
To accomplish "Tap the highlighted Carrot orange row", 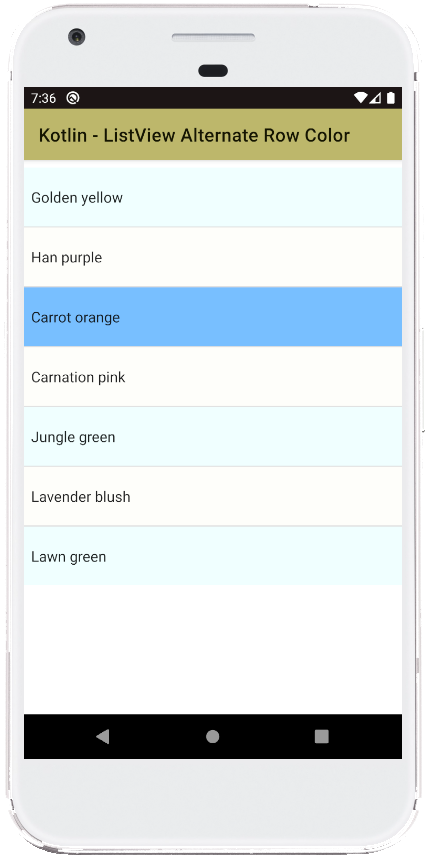I will point(213,317).
